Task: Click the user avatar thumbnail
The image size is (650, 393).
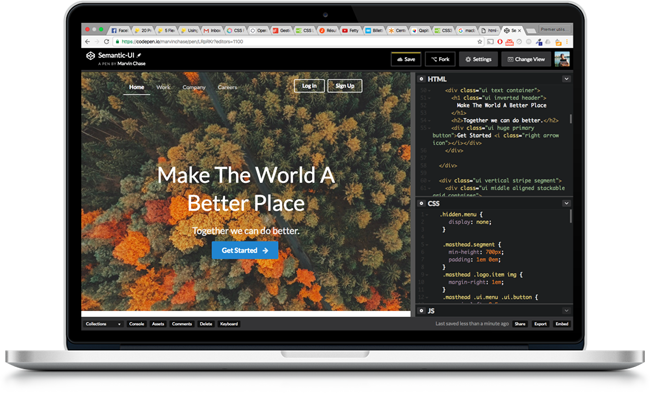Action: pyautogui.click(x=562, y=59)
